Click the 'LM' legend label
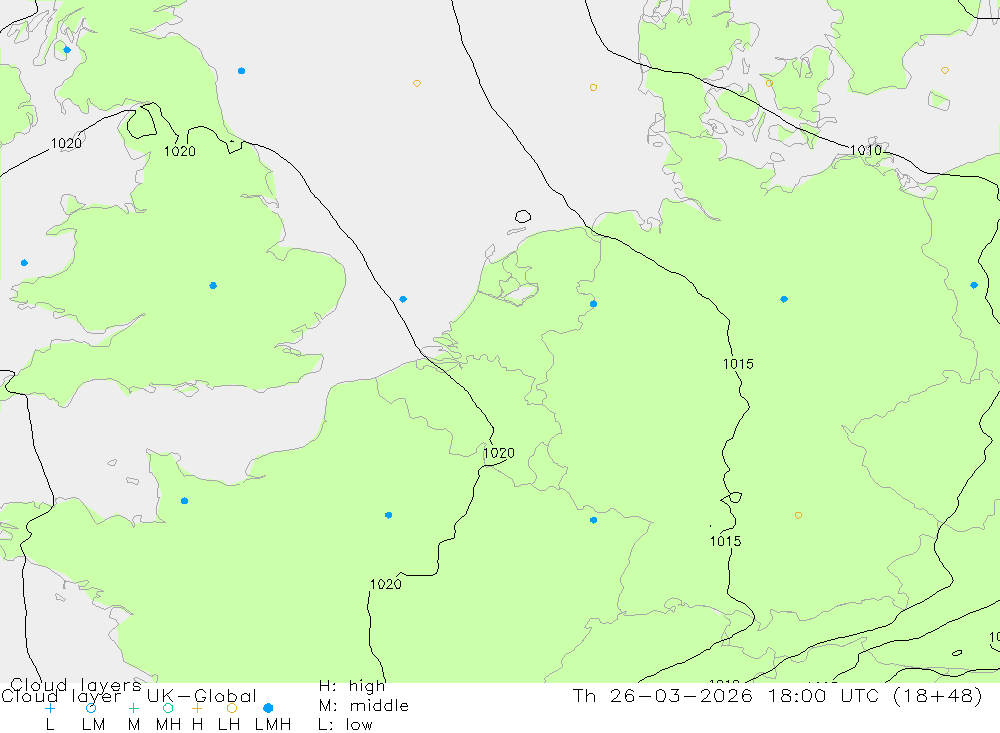1000x733 pixels. pyautogui.click(x=93, y=725)
